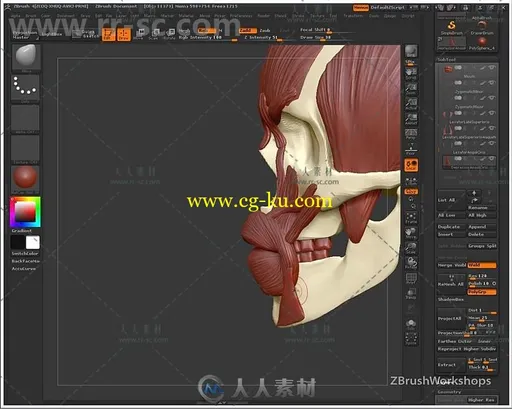This screenshot has height=409, width=512.
Task: Open Projection Master
Action: coord(25,35)
